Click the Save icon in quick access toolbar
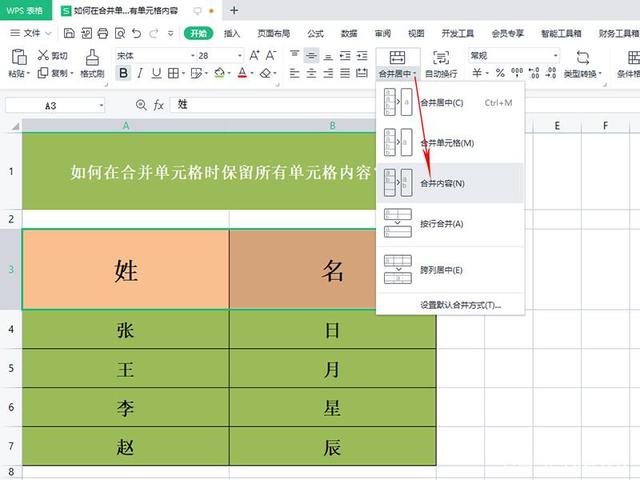The width and height of the screenshot is (640, 480). click(69, 33)
